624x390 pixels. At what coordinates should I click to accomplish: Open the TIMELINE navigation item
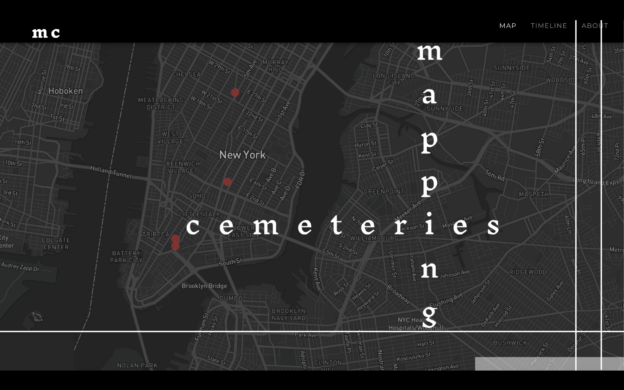tap(548, 25)
